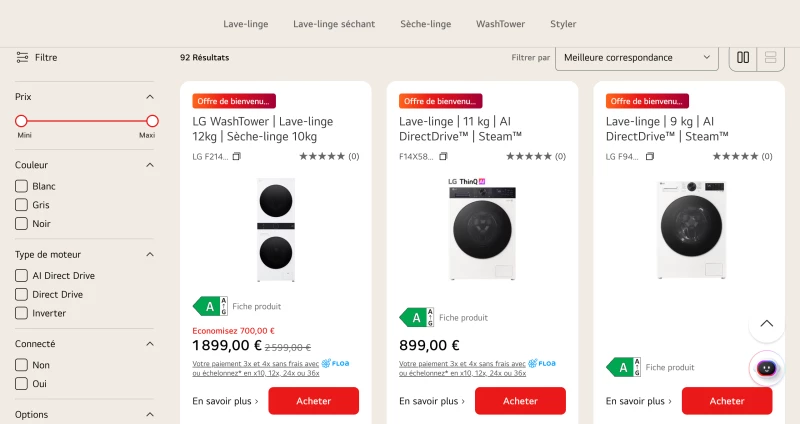Click the back-to-top arrow button
This screenshot has height=424, width=800.
[x=766, y=323]
